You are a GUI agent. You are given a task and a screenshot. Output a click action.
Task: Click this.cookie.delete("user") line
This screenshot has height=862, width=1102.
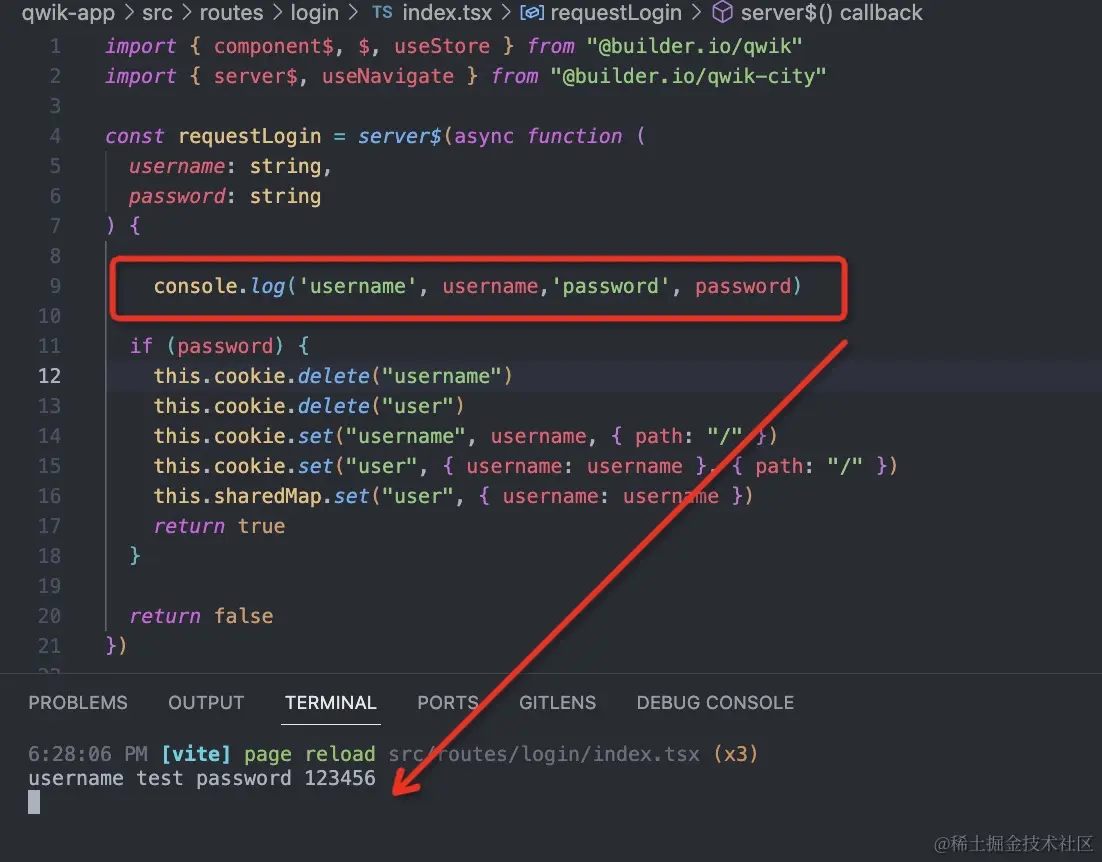(309, 406)
